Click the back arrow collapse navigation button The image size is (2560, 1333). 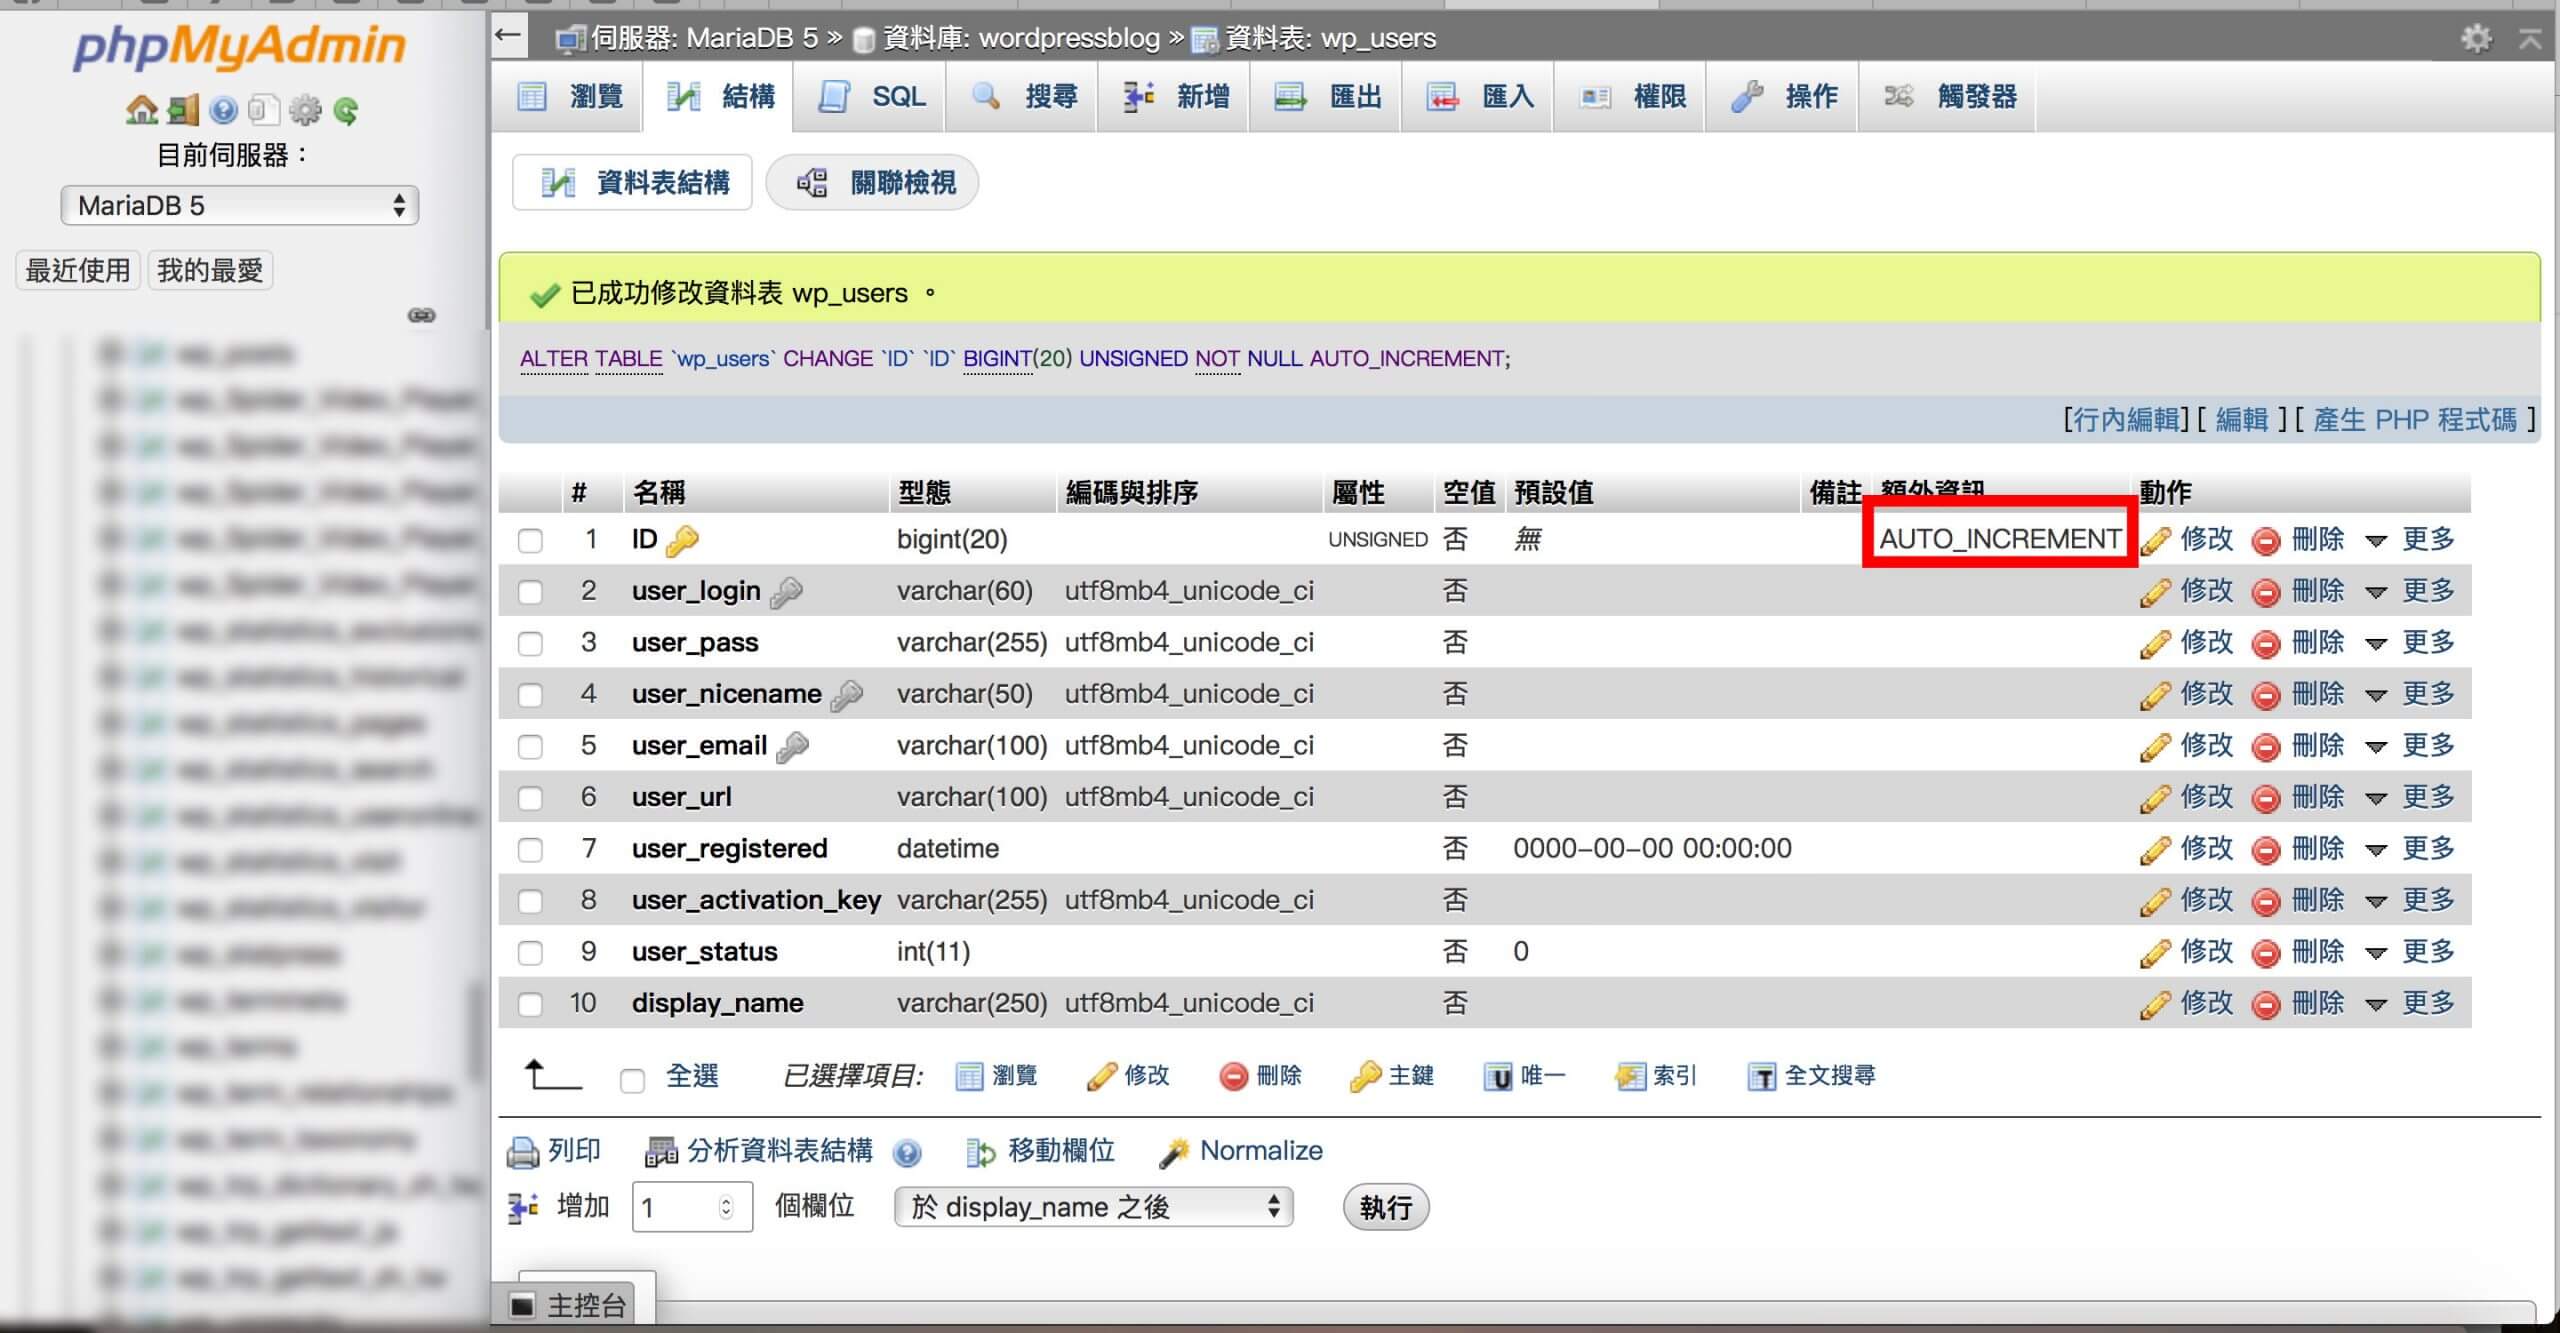(508, 36)
